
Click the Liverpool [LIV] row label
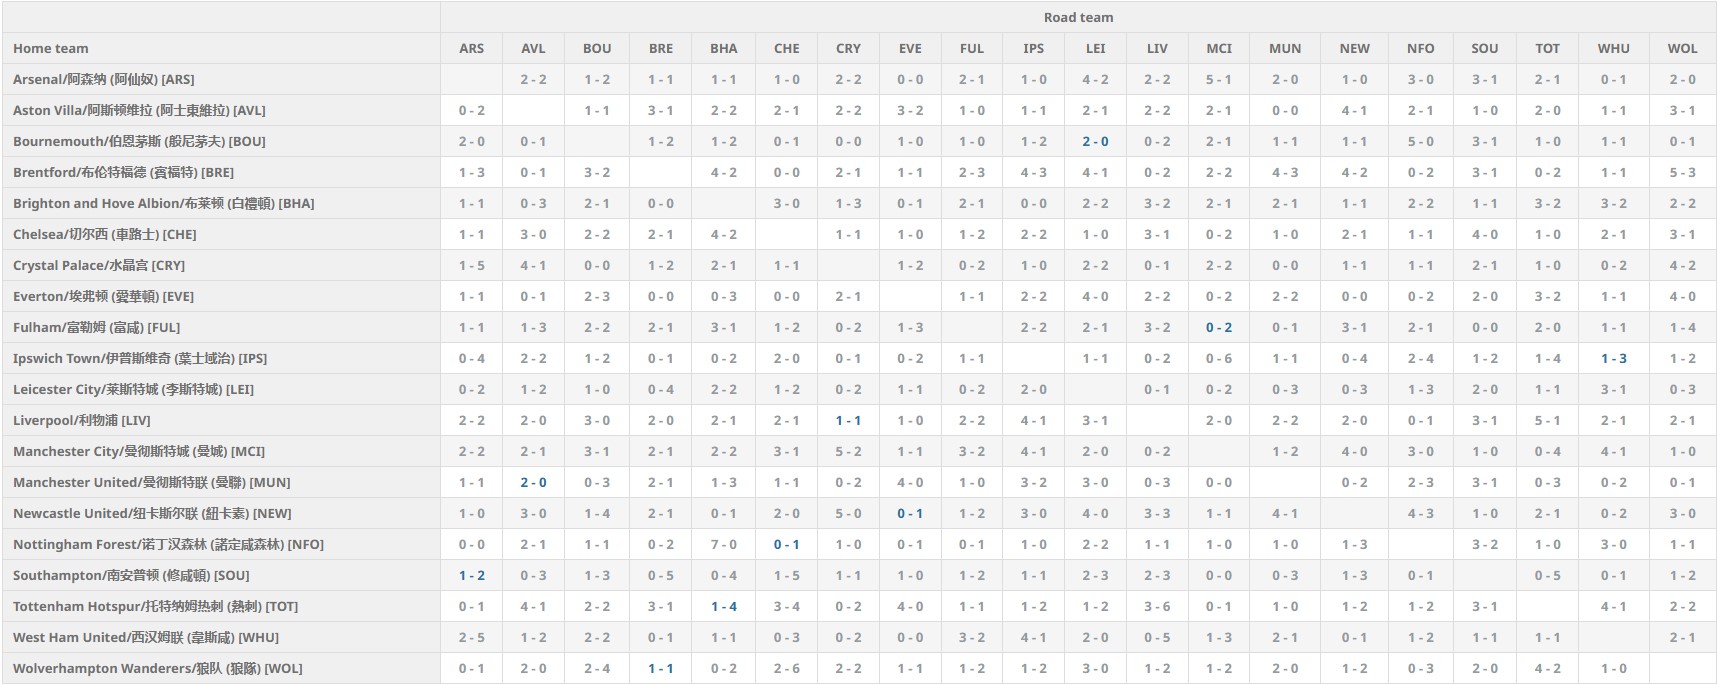click(81, 420)
